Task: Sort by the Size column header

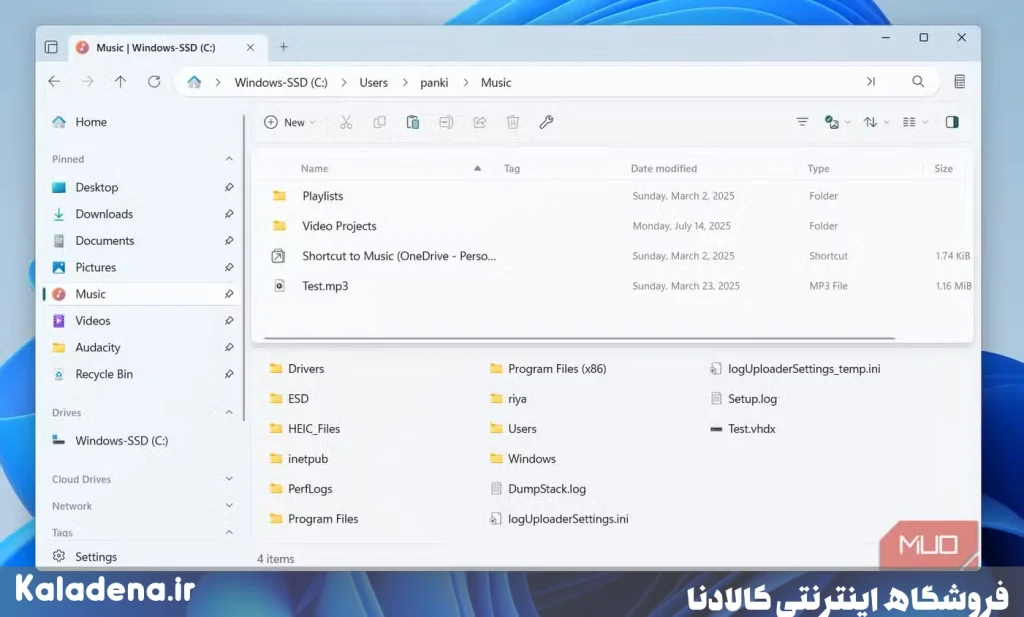Action: click(943, 168)
